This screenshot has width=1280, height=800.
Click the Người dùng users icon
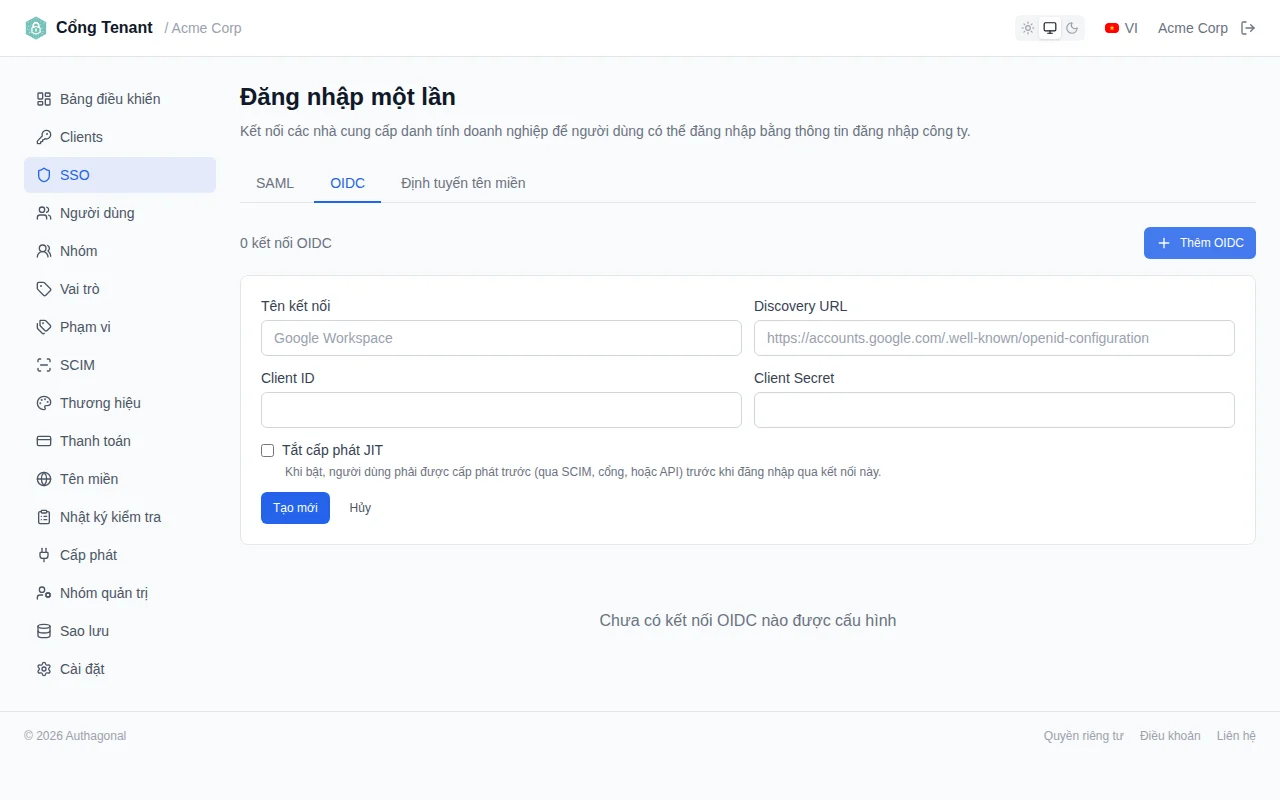click(44, 213)
